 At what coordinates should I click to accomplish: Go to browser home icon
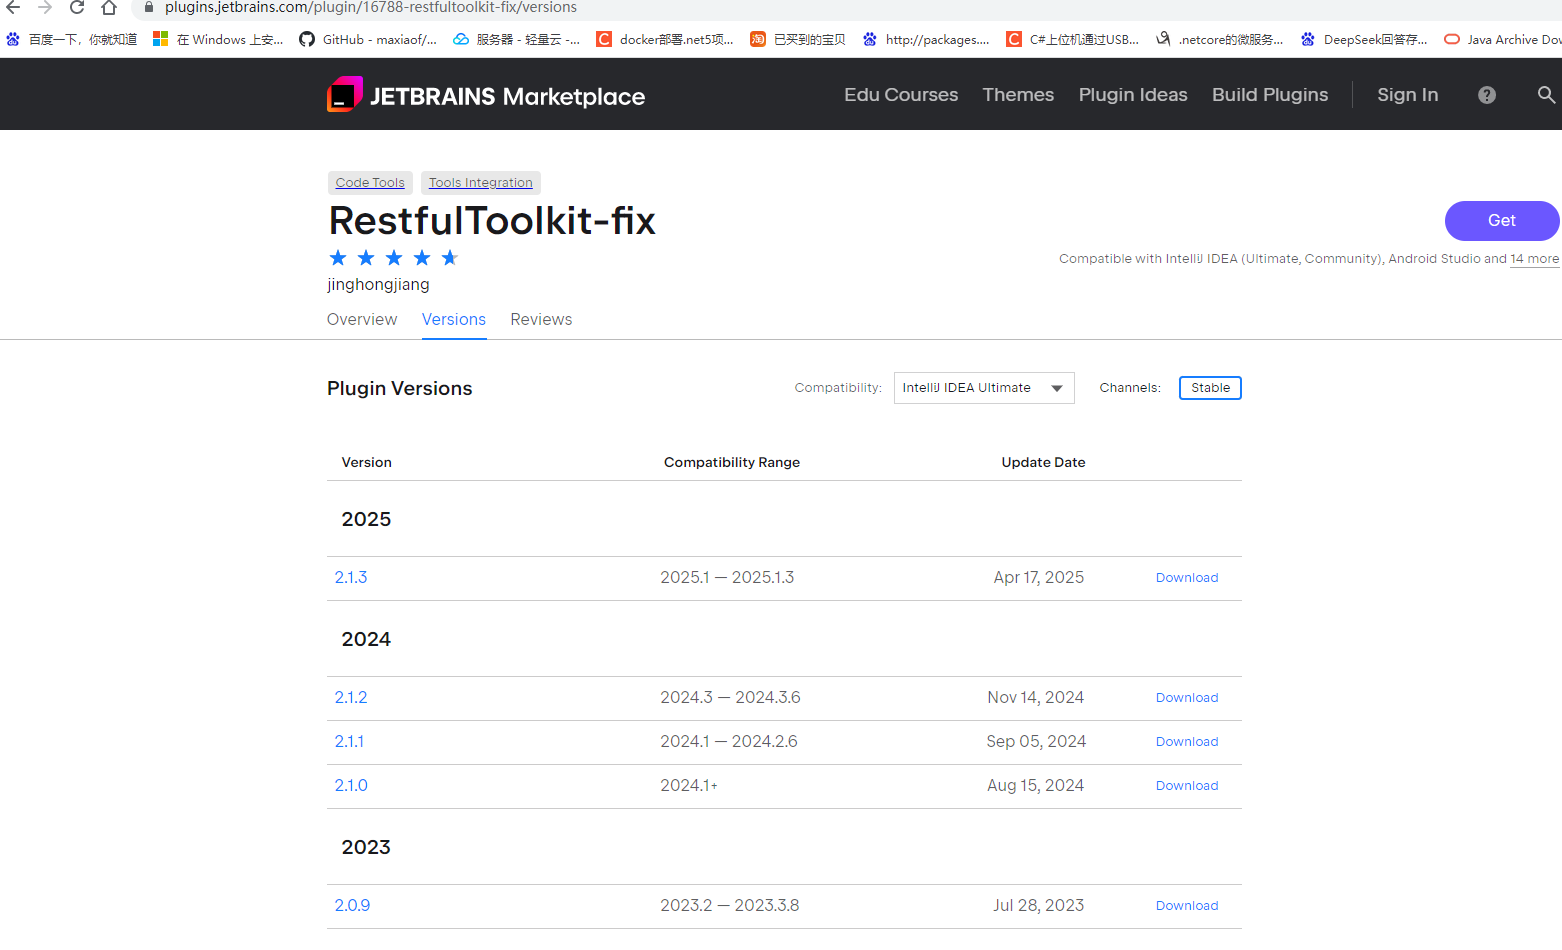pos(109,7)
